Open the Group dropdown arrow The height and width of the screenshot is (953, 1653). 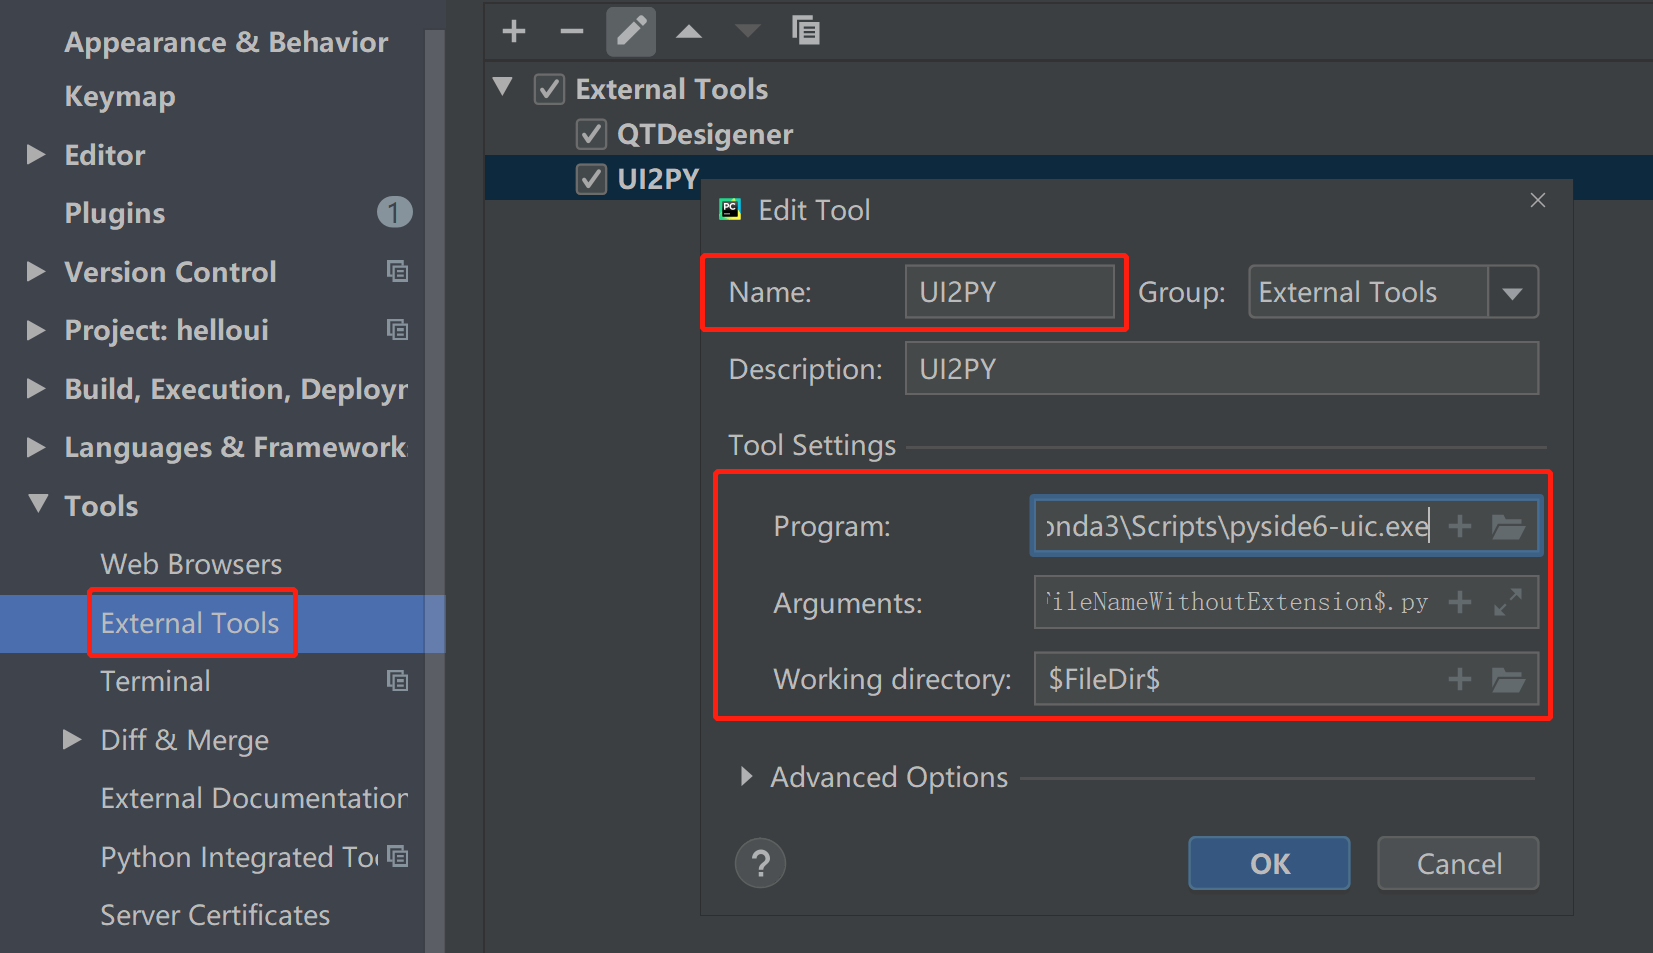pos(1512,292)
